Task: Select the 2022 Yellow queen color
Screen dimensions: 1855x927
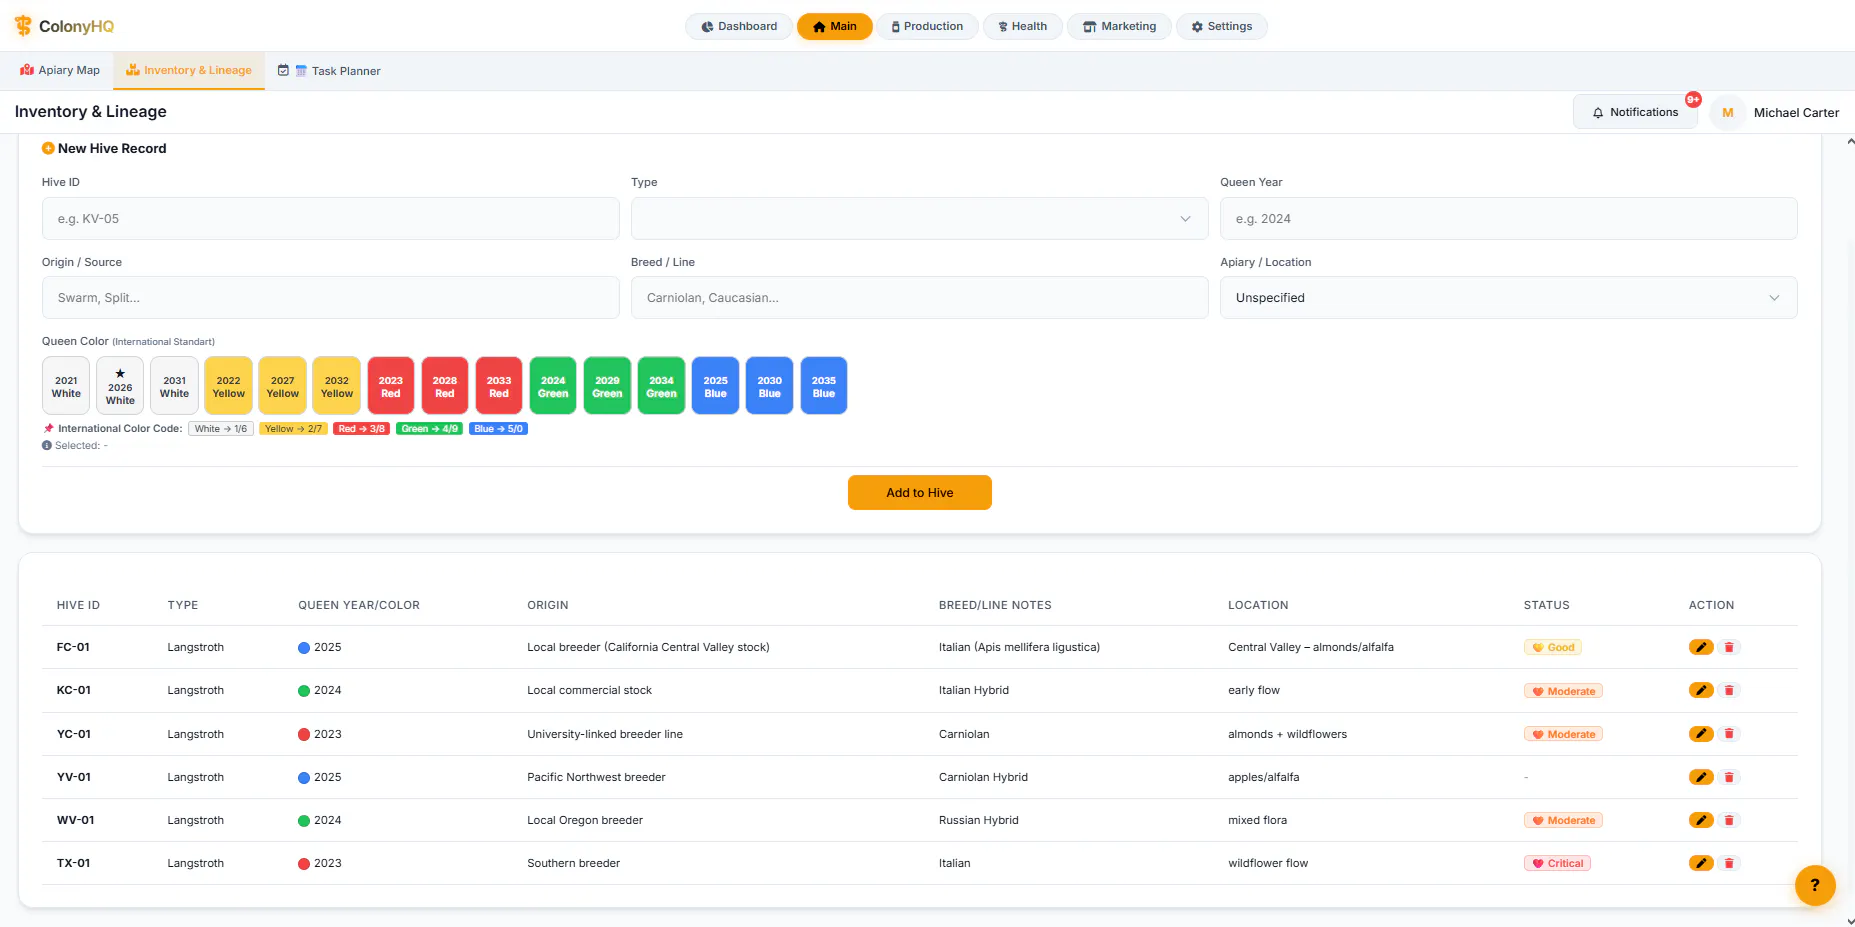Action: coord(228,386)
